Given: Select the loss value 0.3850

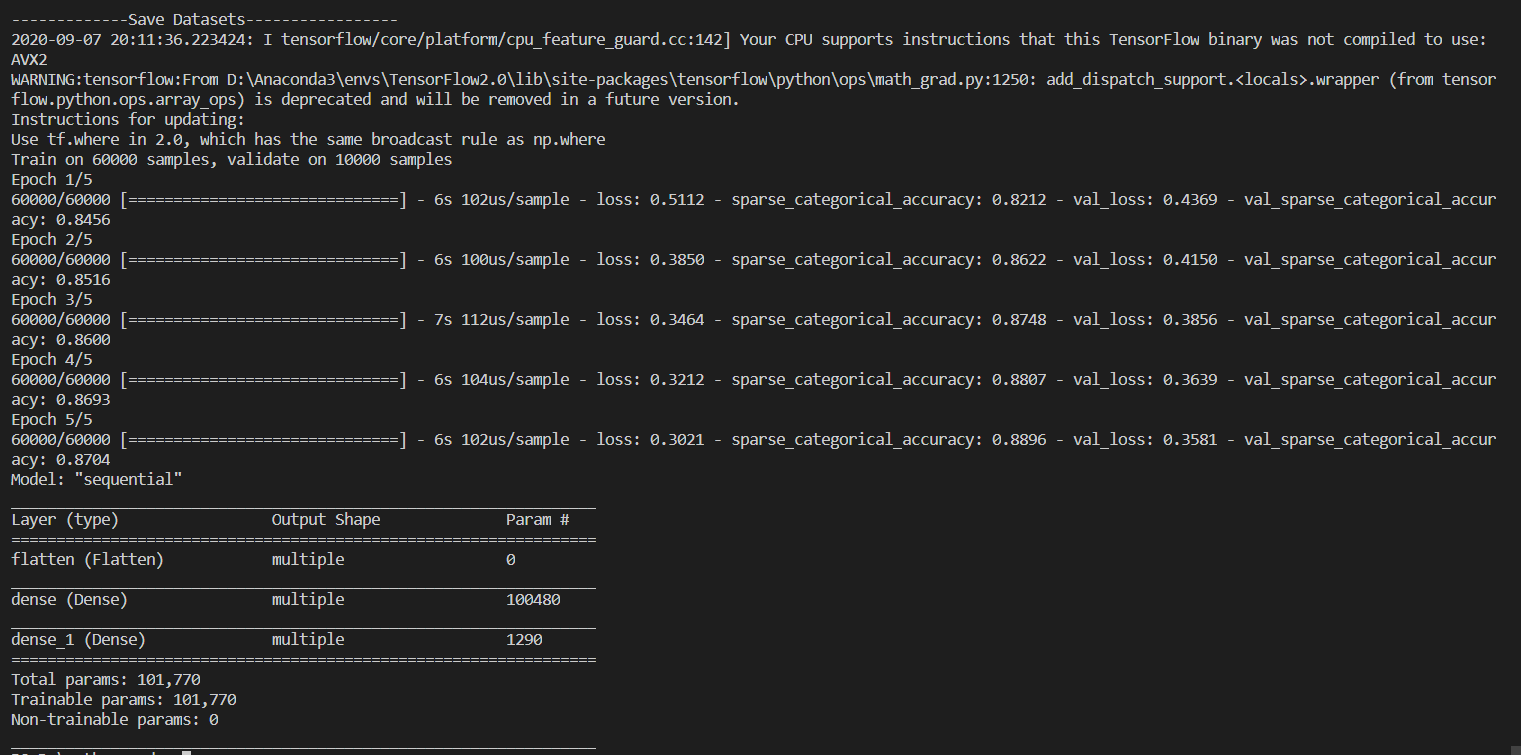Looking at the screenshot, I should (677, 260).
